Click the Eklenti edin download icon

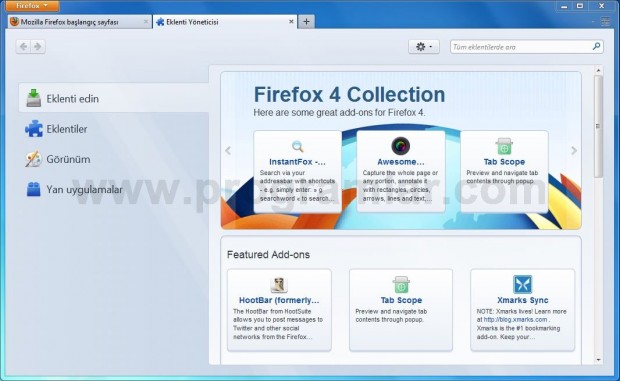(34, 98)
